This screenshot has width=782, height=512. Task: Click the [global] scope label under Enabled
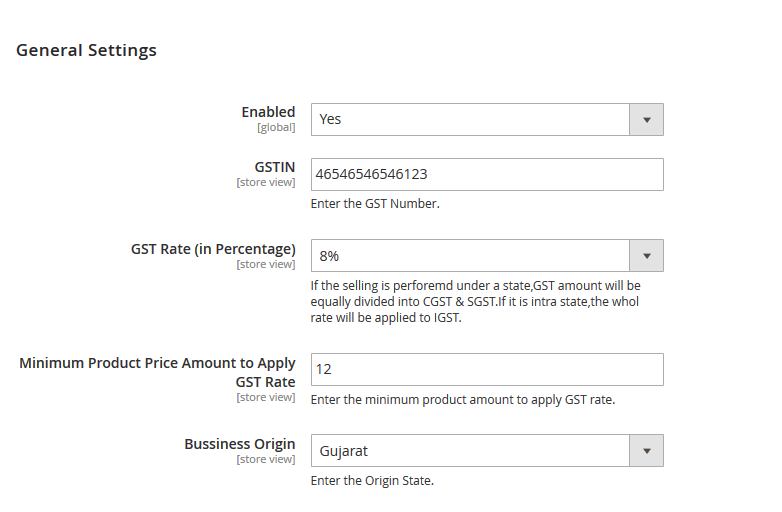(276, 128)
